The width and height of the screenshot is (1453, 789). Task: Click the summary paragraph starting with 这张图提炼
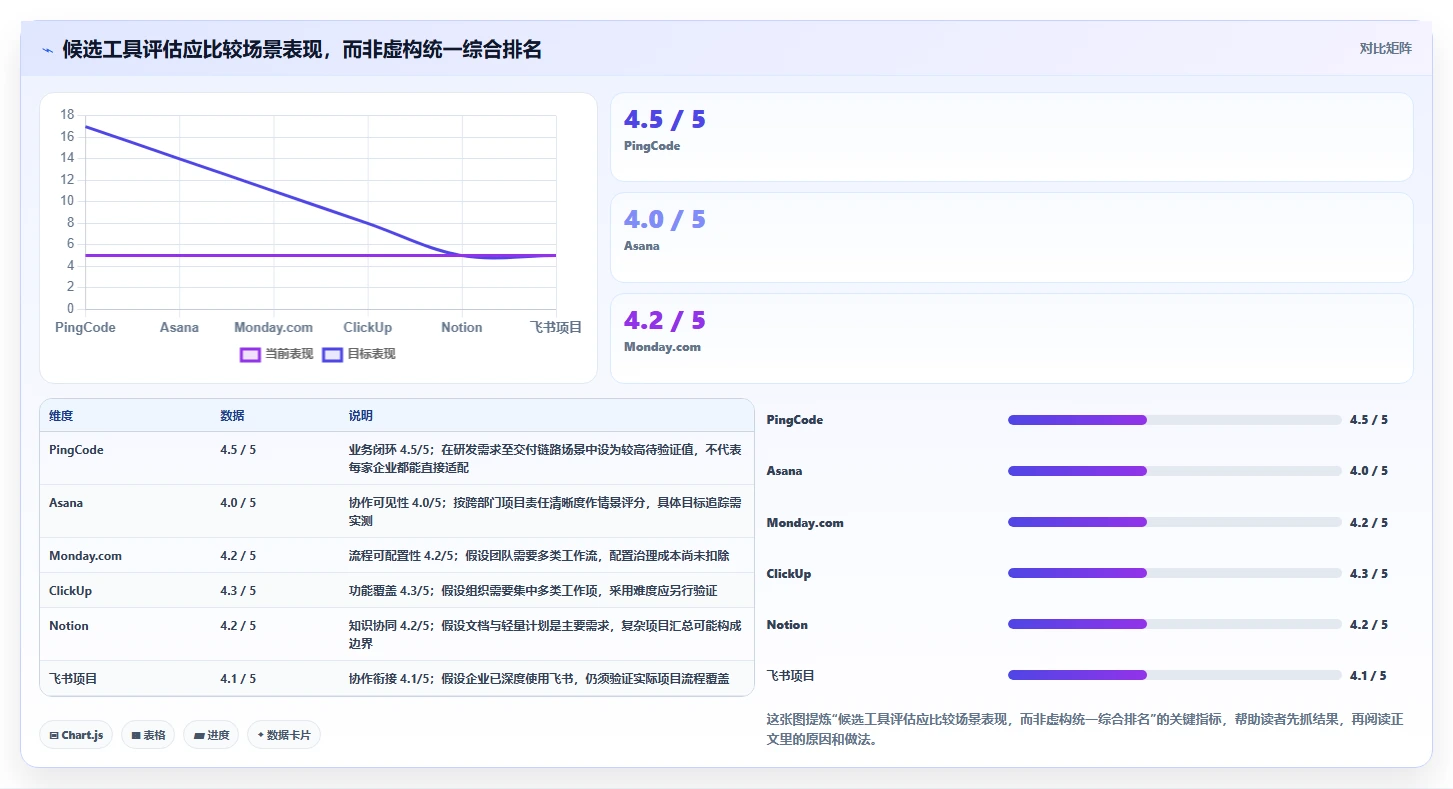(1085, 730)
